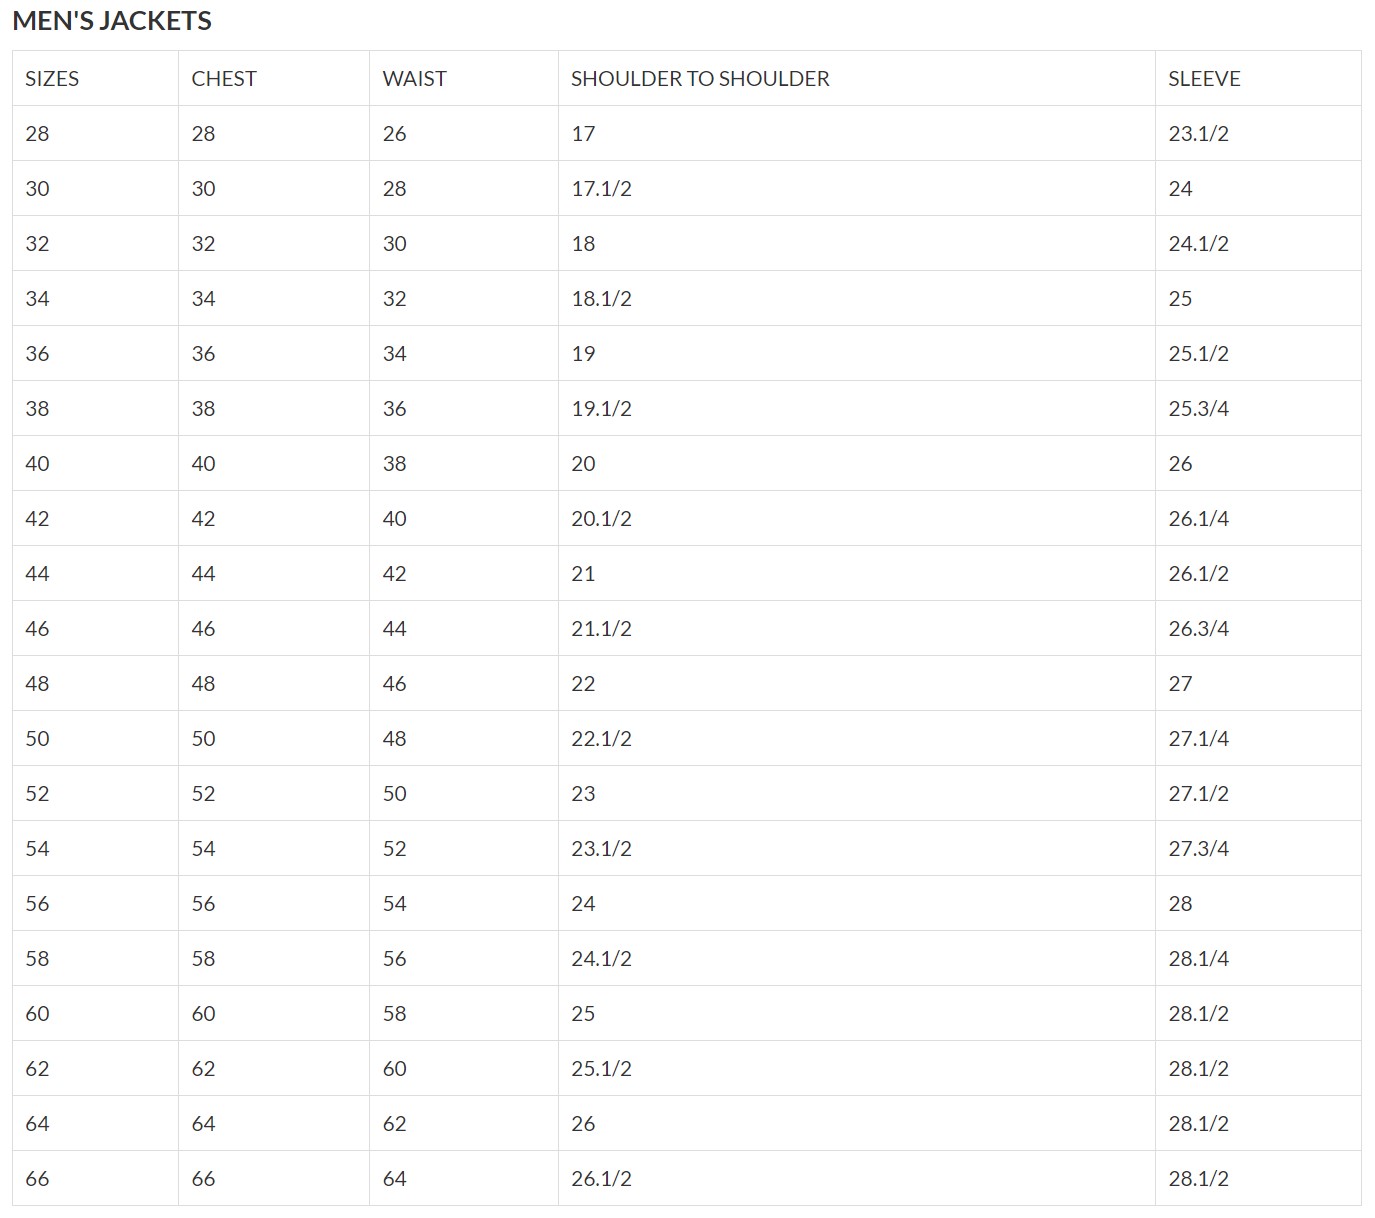Click waist value 26 in size 28 row

pos(395,134)
